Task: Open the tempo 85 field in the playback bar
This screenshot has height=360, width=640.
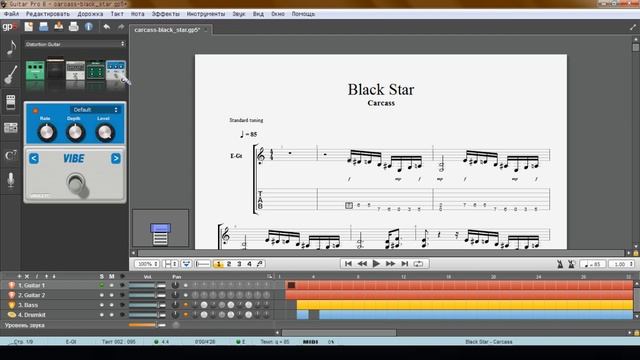Action: point(593,264)
